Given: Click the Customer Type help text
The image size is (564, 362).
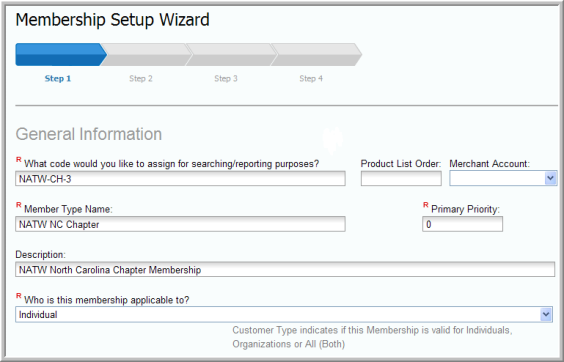Looking at the screenshot, I should pos(372,337).
